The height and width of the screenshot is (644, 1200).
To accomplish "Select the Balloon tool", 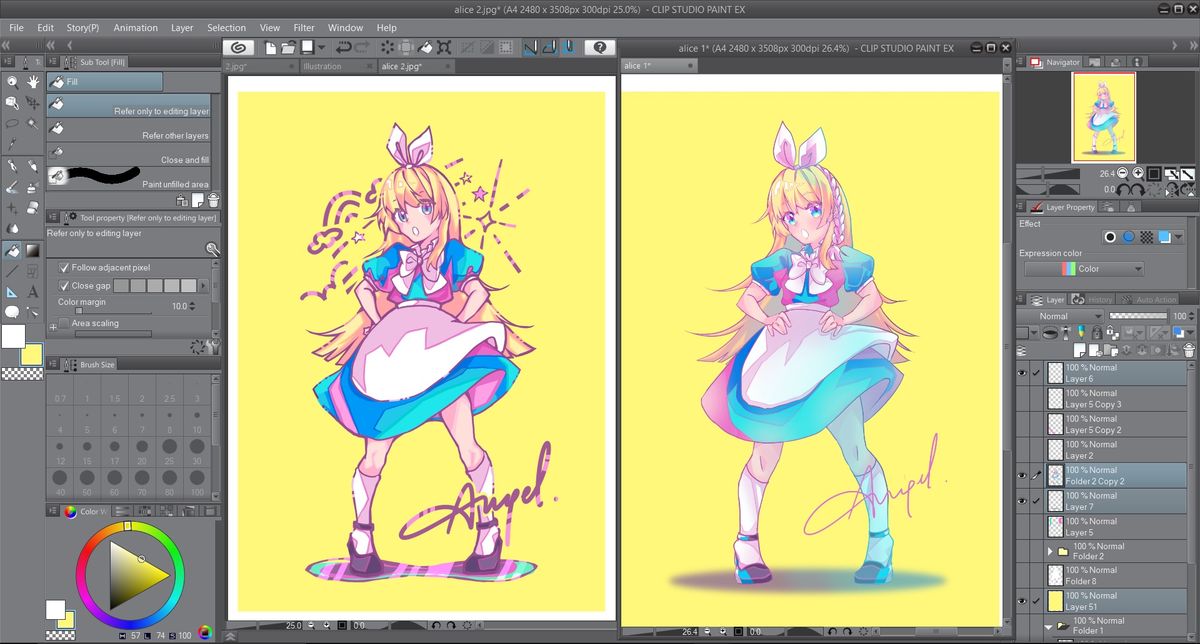I will (12, 313).
